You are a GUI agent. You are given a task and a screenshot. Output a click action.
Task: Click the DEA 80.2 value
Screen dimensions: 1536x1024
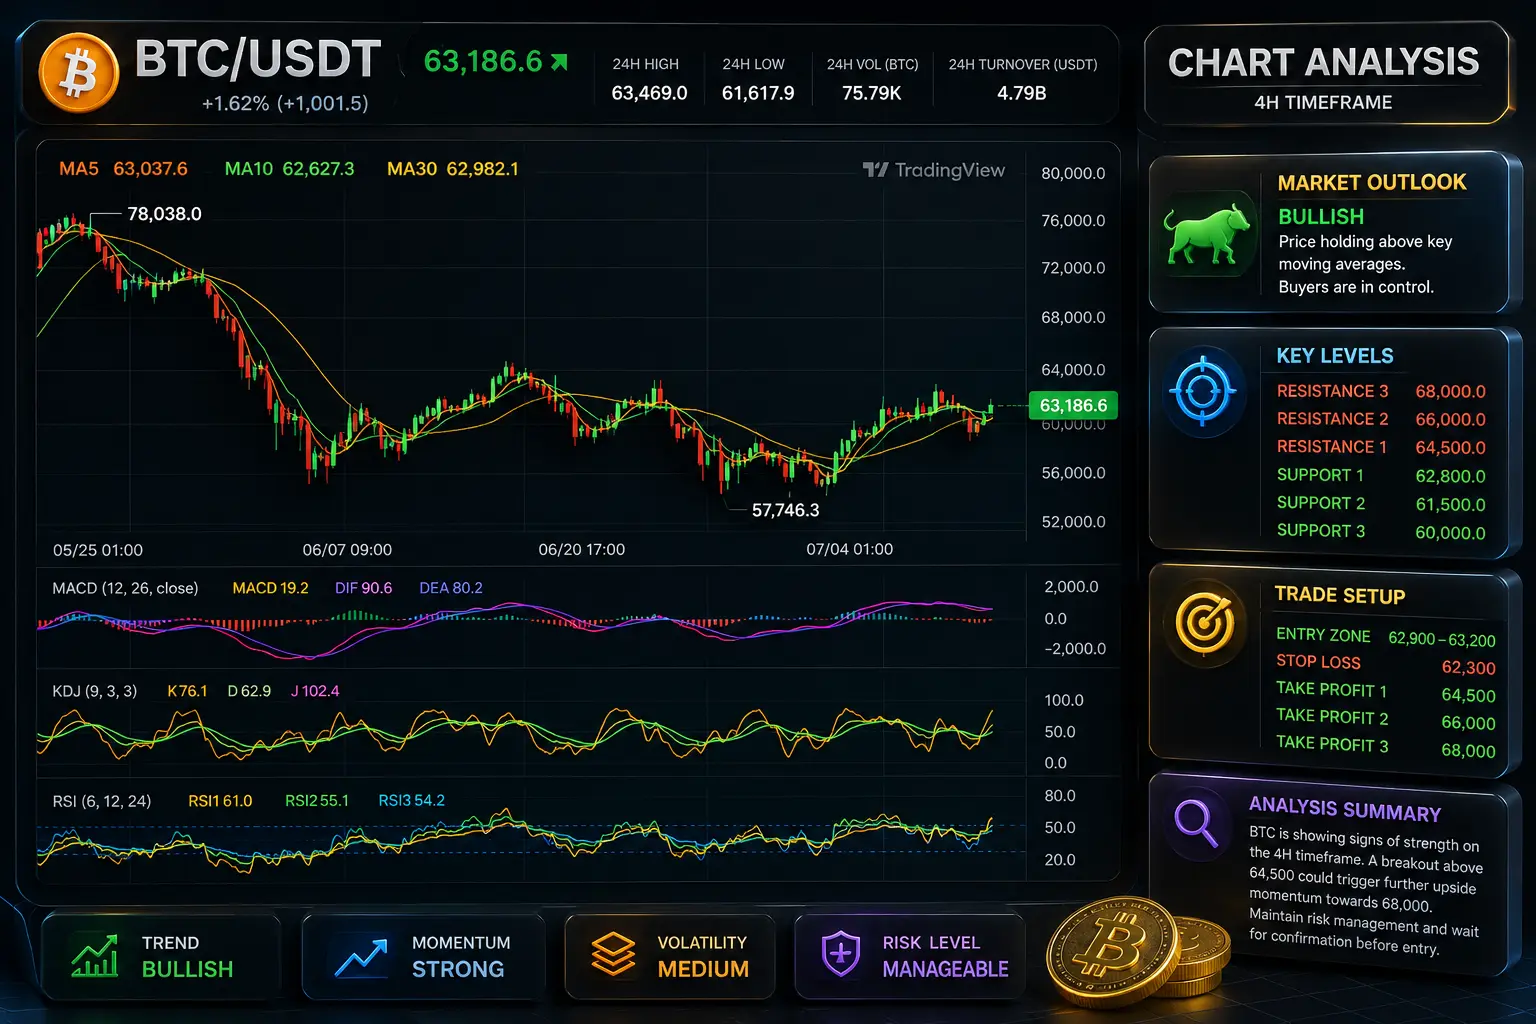(451, 588)
